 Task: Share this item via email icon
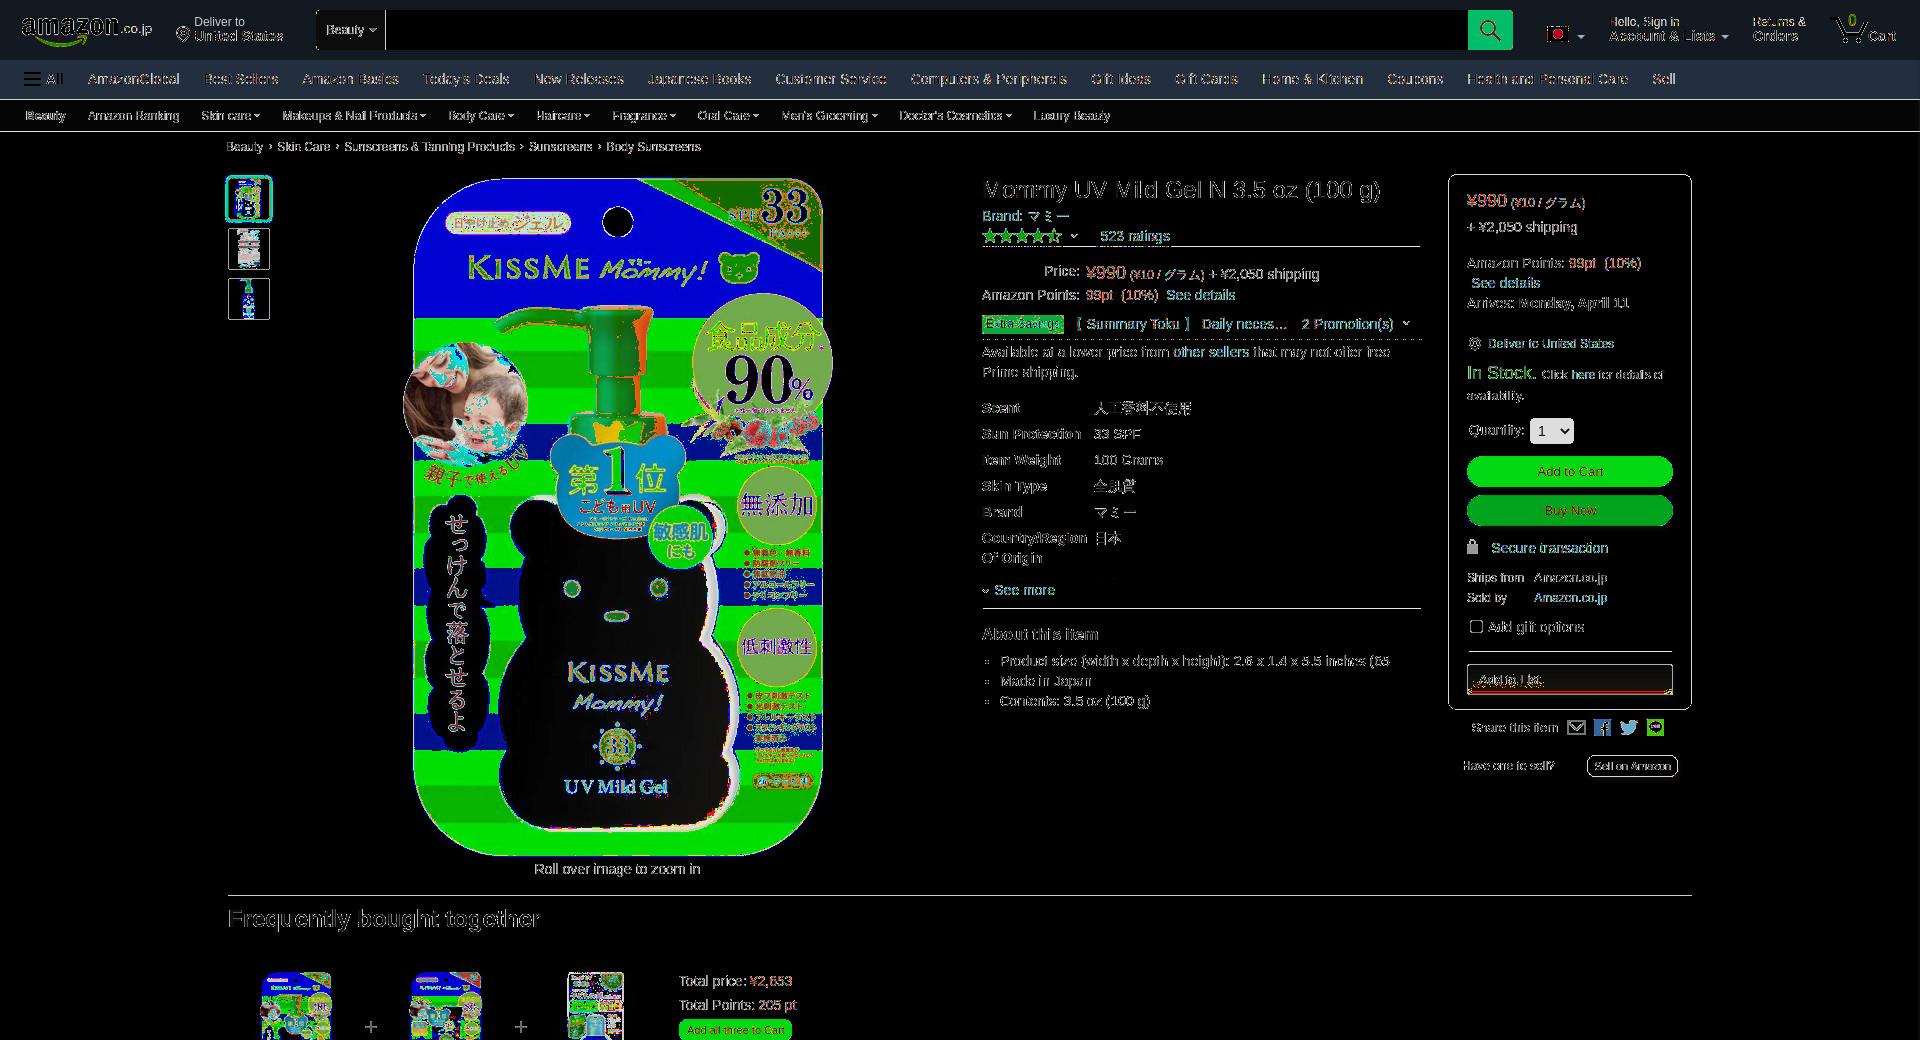[x=1576, y=728]
